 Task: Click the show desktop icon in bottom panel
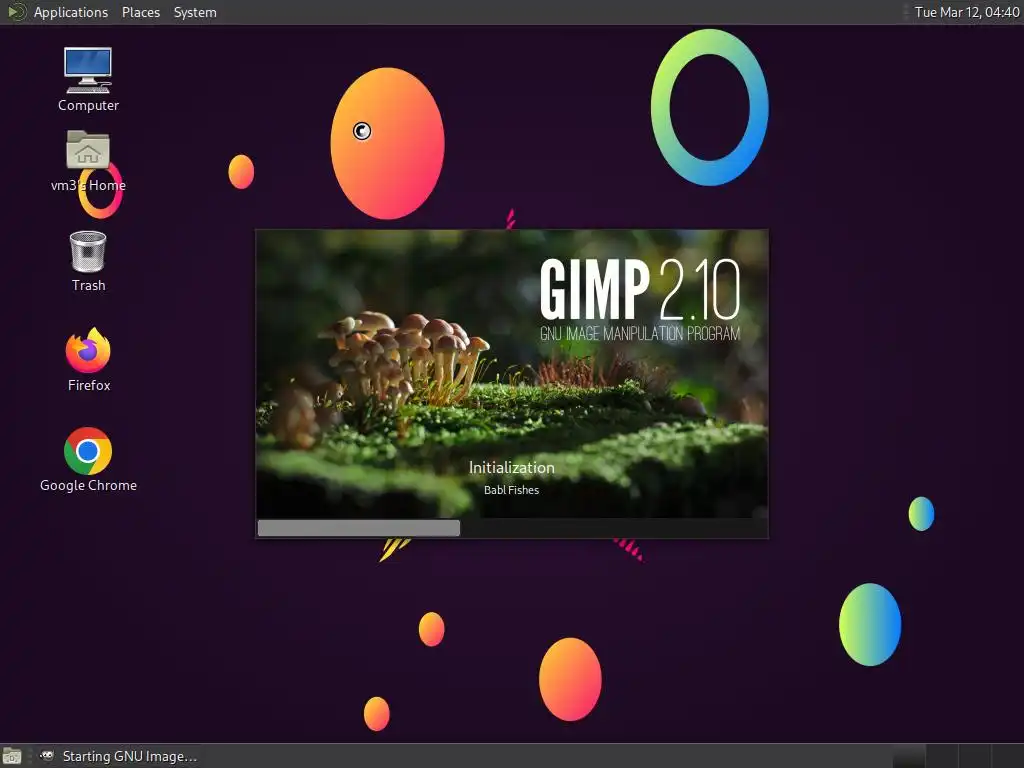pos(12,756)
